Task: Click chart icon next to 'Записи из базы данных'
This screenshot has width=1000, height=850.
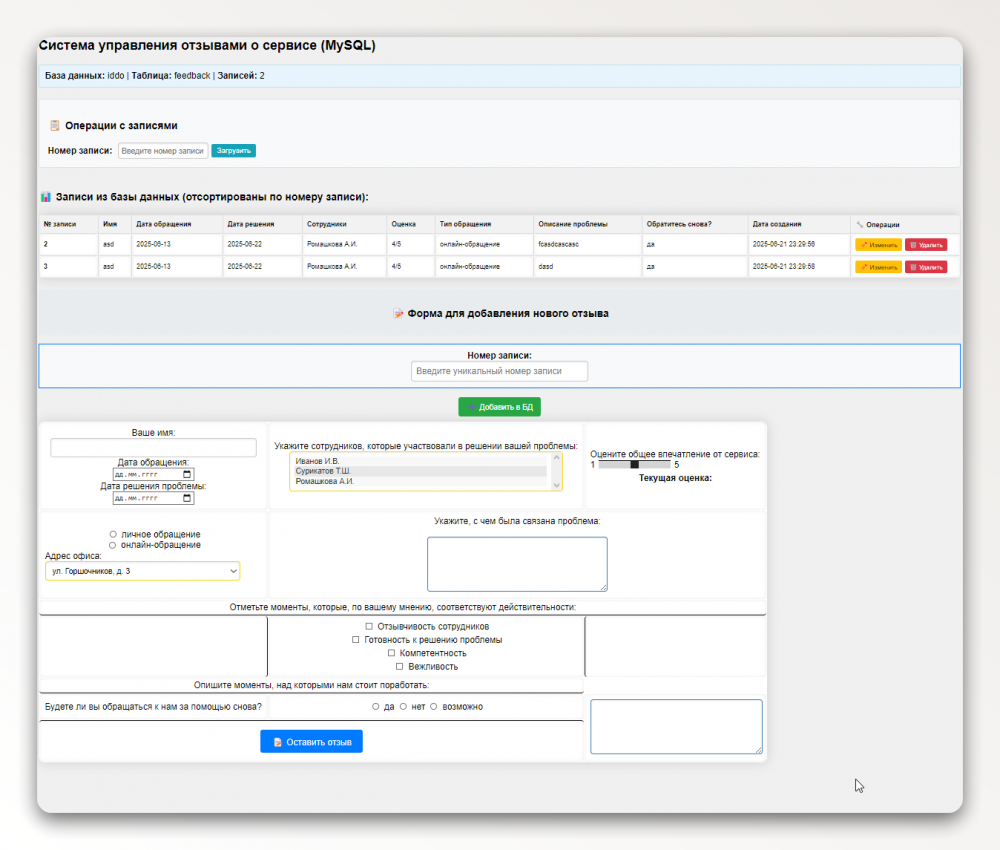Action: 46,197
